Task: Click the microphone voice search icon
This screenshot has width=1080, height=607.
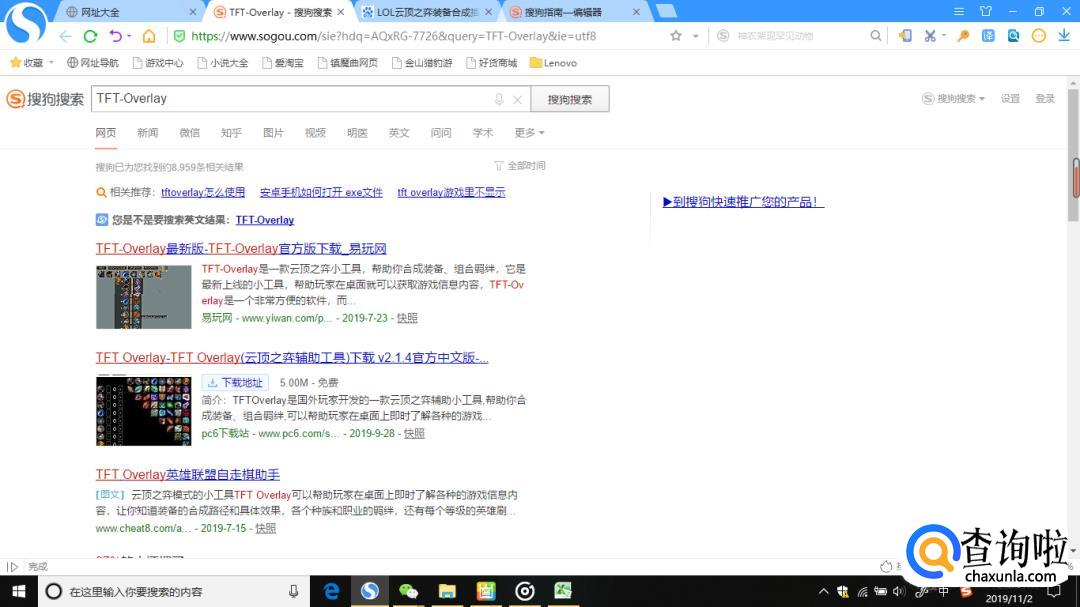Action: tap(499, 100)
